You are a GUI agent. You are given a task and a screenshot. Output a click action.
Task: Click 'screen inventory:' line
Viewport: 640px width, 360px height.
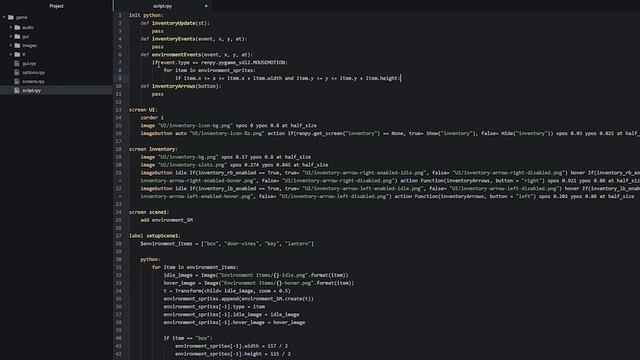click(153, 149)
